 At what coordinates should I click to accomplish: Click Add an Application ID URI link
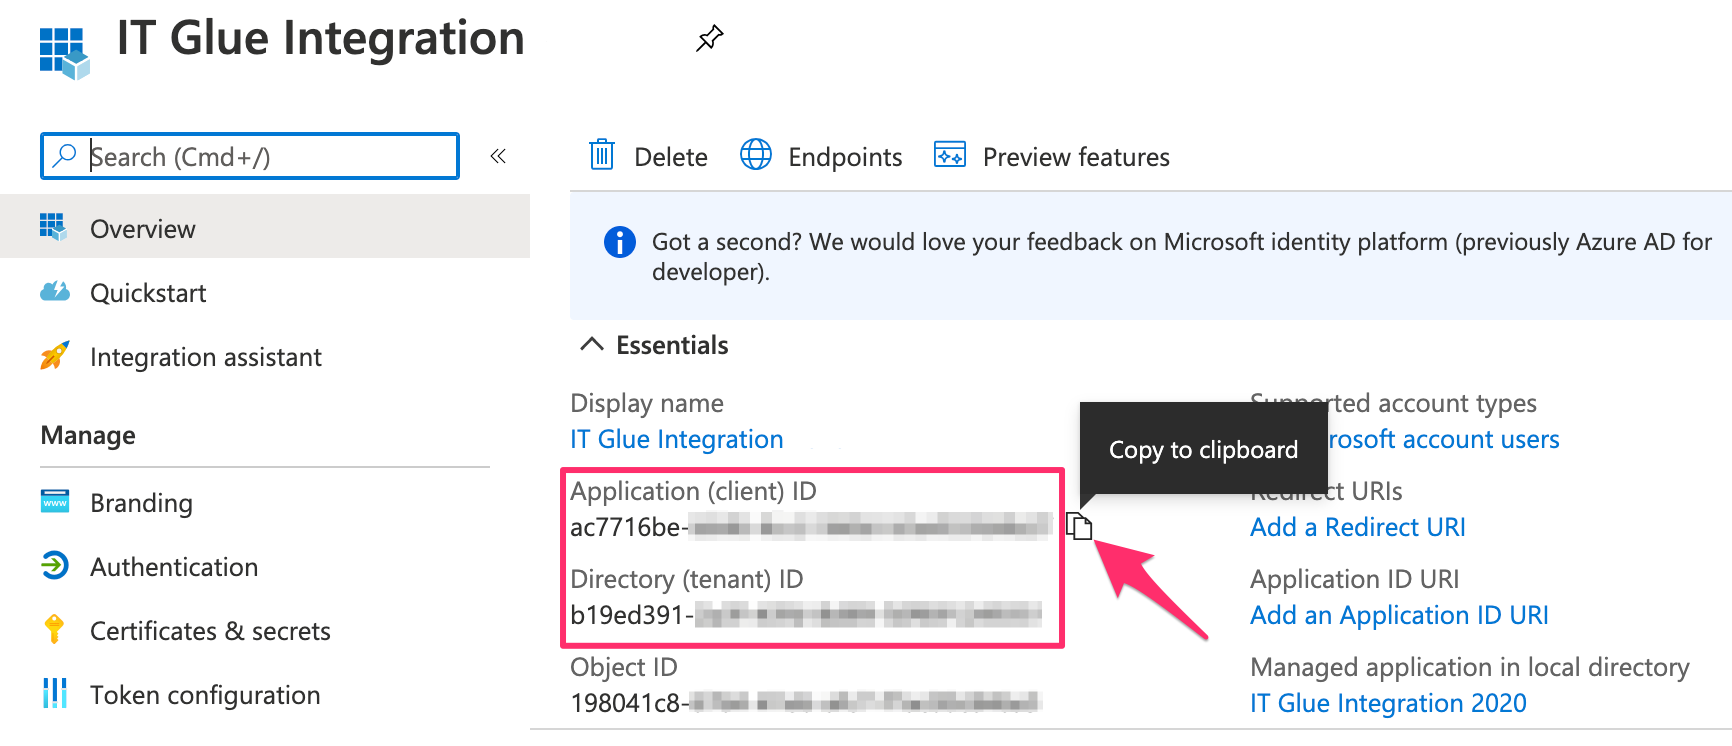point(1398,615)
